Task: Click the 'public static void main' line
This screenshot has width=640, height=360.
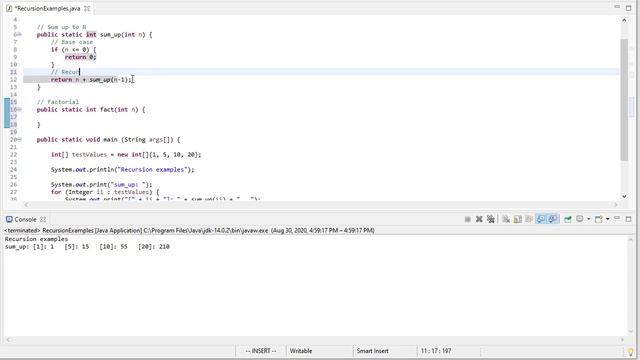Action: coord(108,140)
